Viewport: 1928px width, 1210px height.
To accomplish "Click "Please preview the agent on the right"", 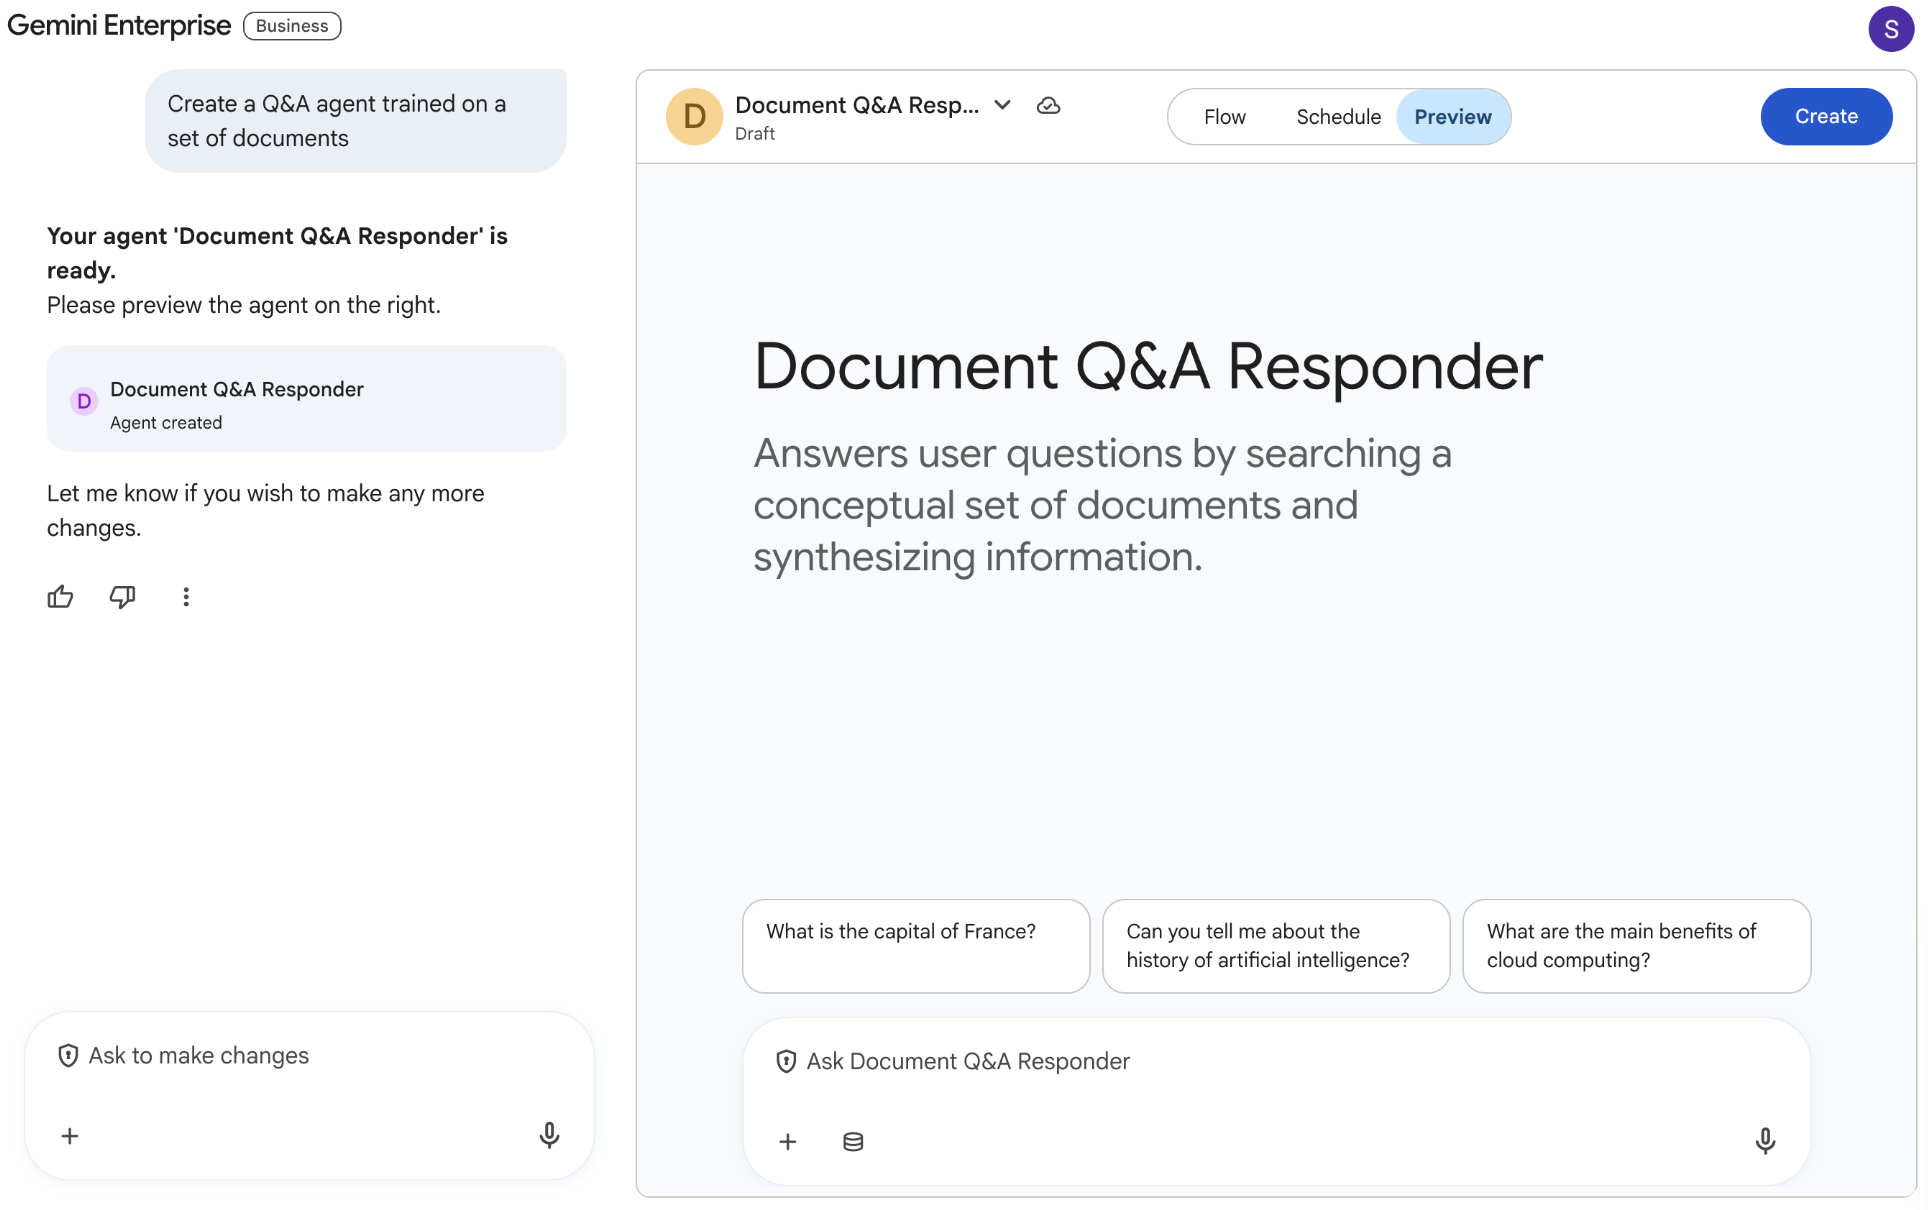I will [x=244, y=305].
